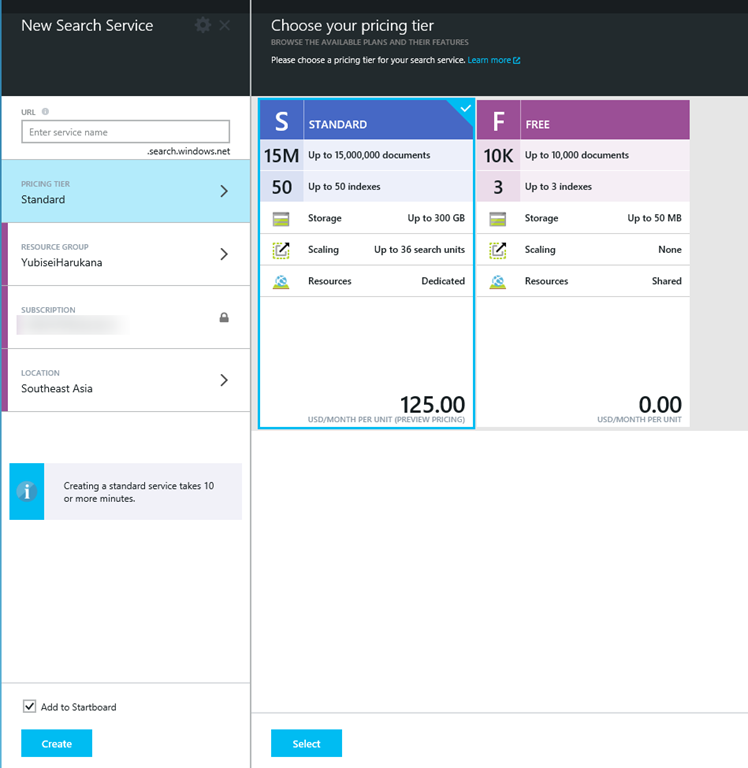The height and width of the screenshot is (768, 748).
Task: Click the 0.00 price on Free card
Action: [x=660, y=405]
